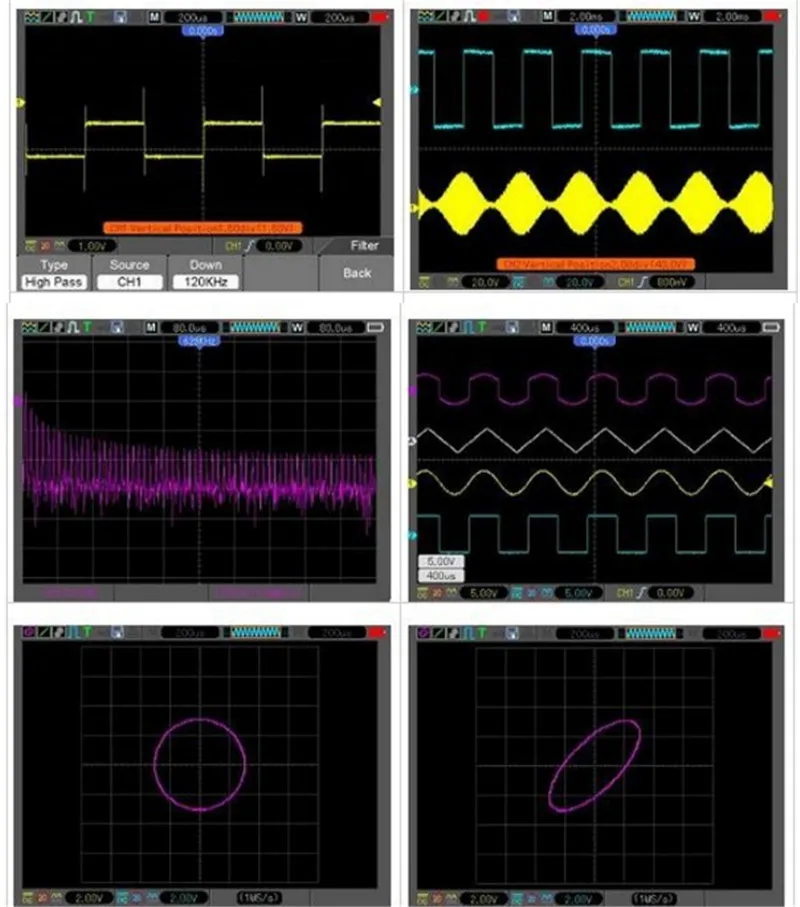Click the 400us M timebase on four-channel screen
Image resolution: width=800 pixels, height=907 pixels.
(x=584, y=328)
